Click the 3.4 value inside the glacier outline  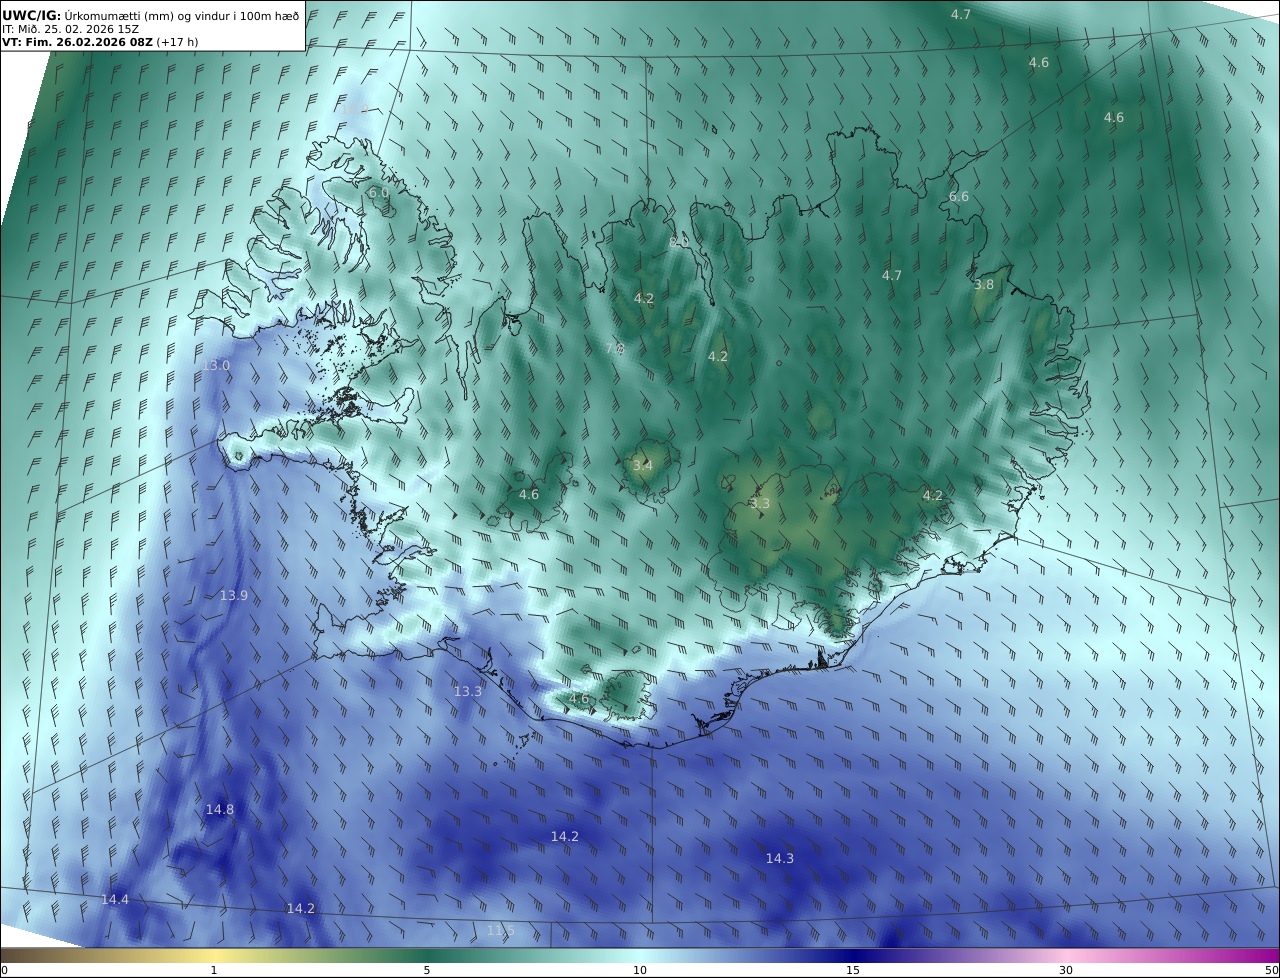click(642, 465)
